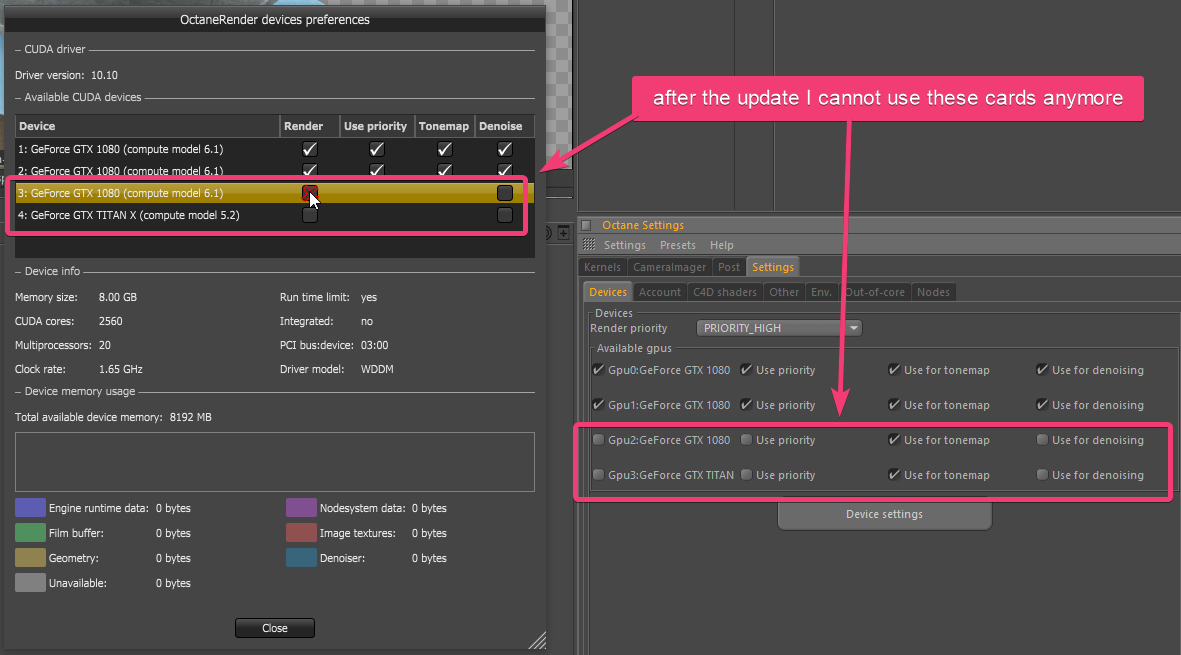Click the Device settings button
This screenshot has width=1181, height=655.
tap(884, 515)
